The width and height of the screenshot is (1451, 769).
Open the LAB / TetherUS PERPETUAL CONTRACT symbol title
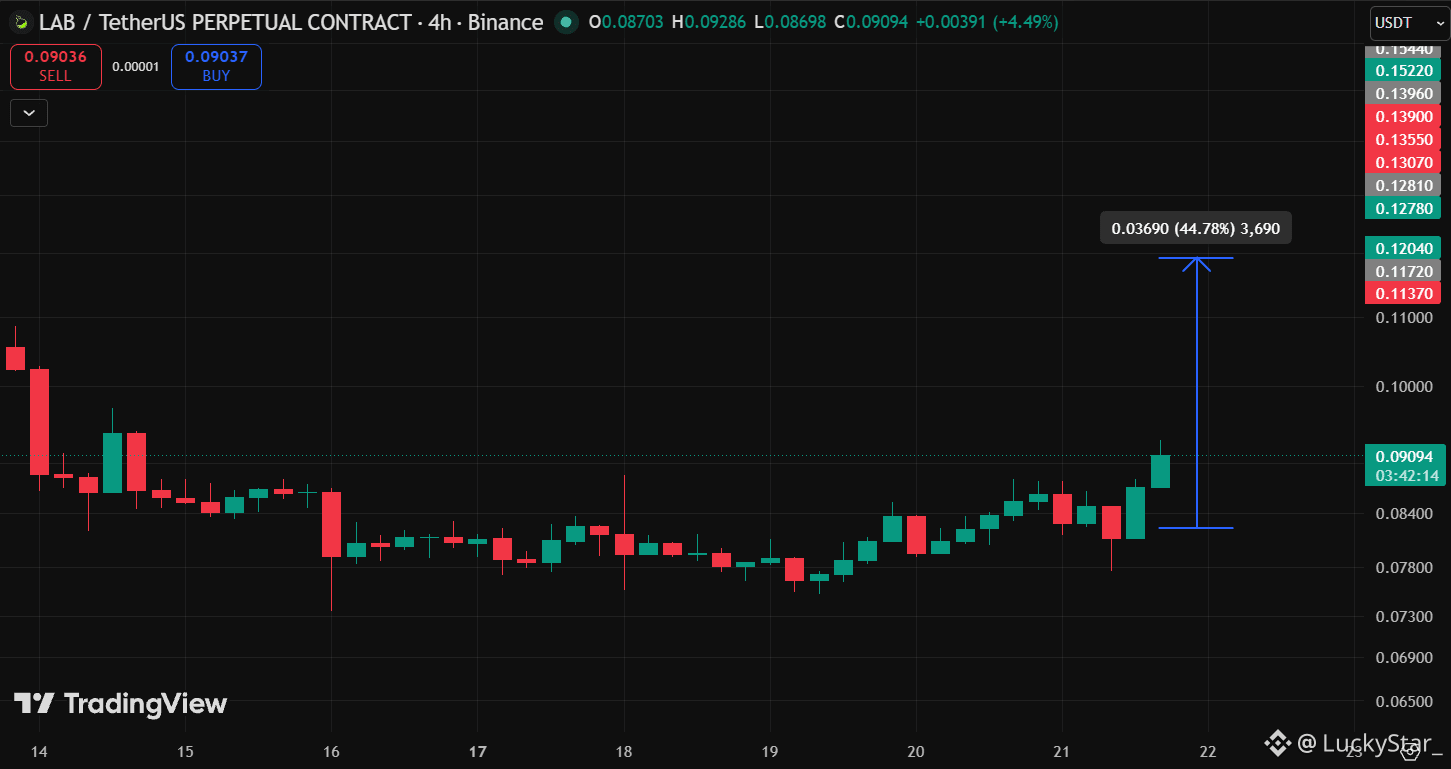point(291,22)
